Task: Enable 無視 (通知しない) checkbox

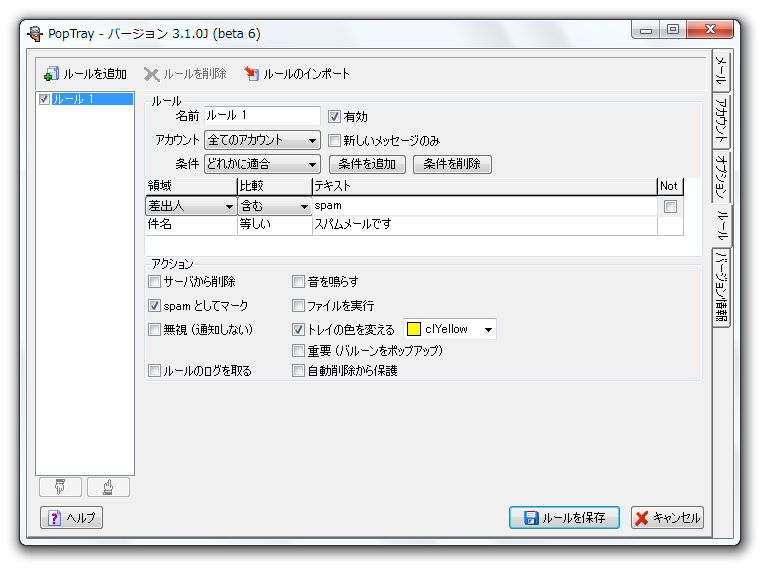Action: point(154,329)
